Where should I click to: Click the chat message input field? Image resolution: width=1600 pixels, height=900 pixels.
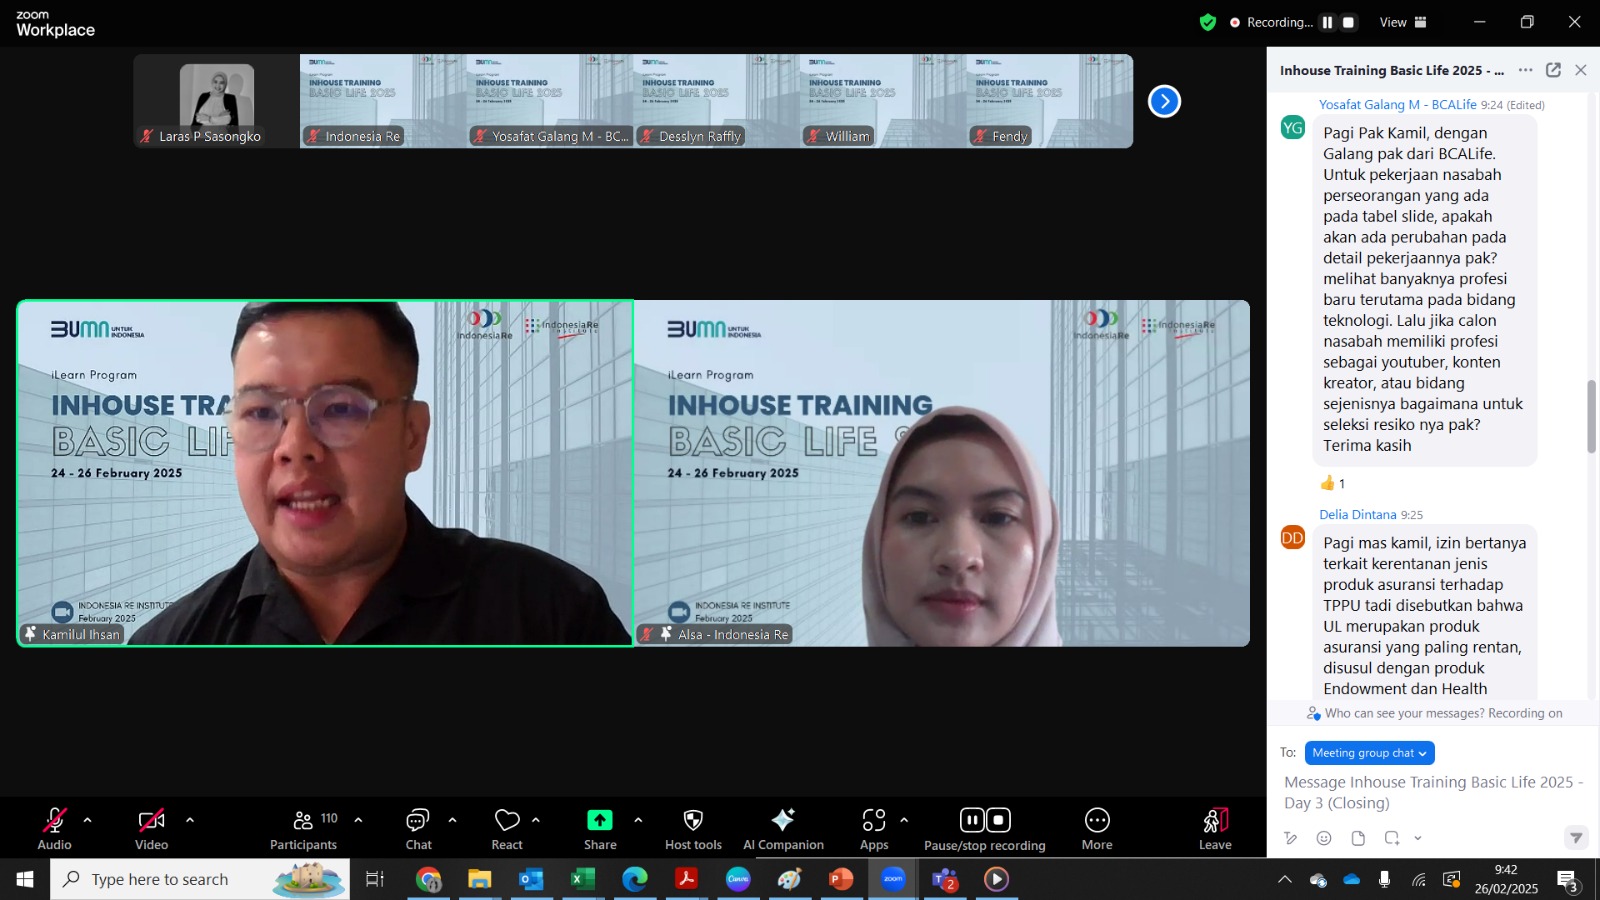pos(1432,793)
